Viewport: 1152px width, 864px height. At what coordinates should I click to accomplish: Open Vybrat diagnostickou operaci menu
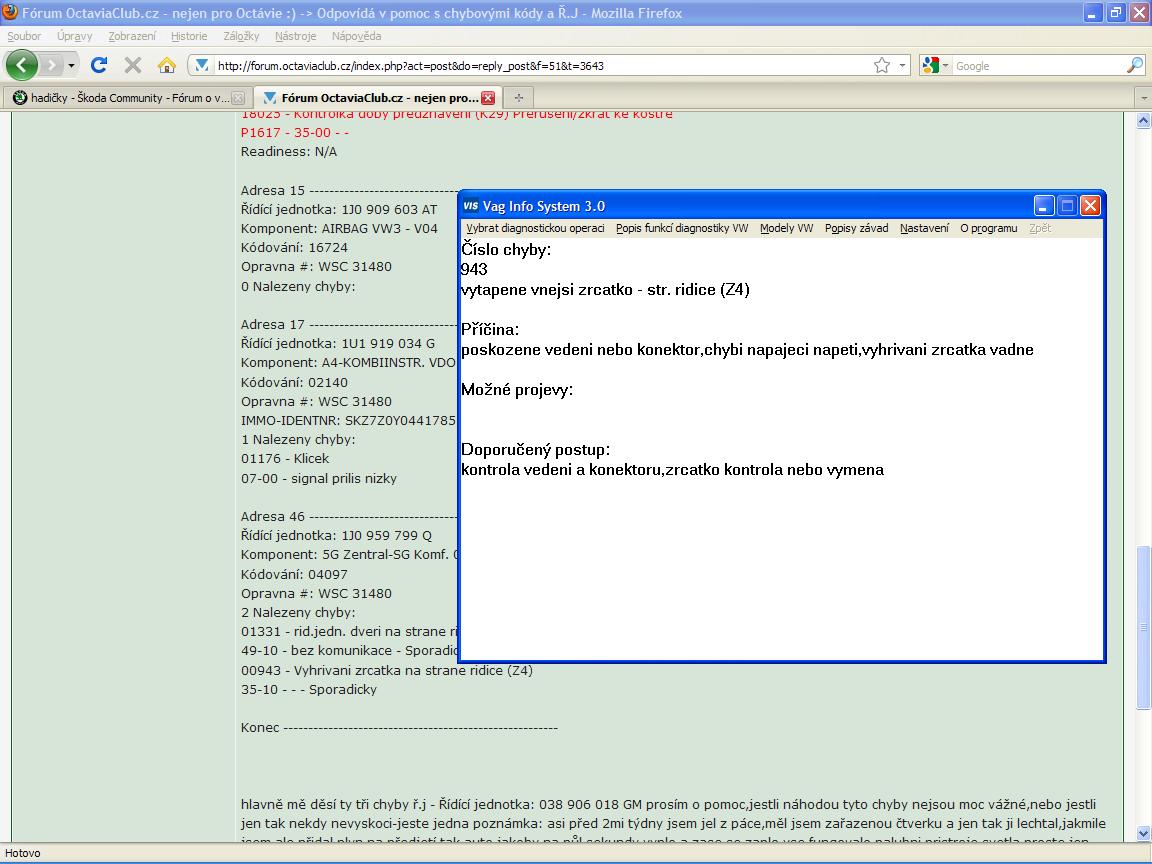tap(535, 228)
